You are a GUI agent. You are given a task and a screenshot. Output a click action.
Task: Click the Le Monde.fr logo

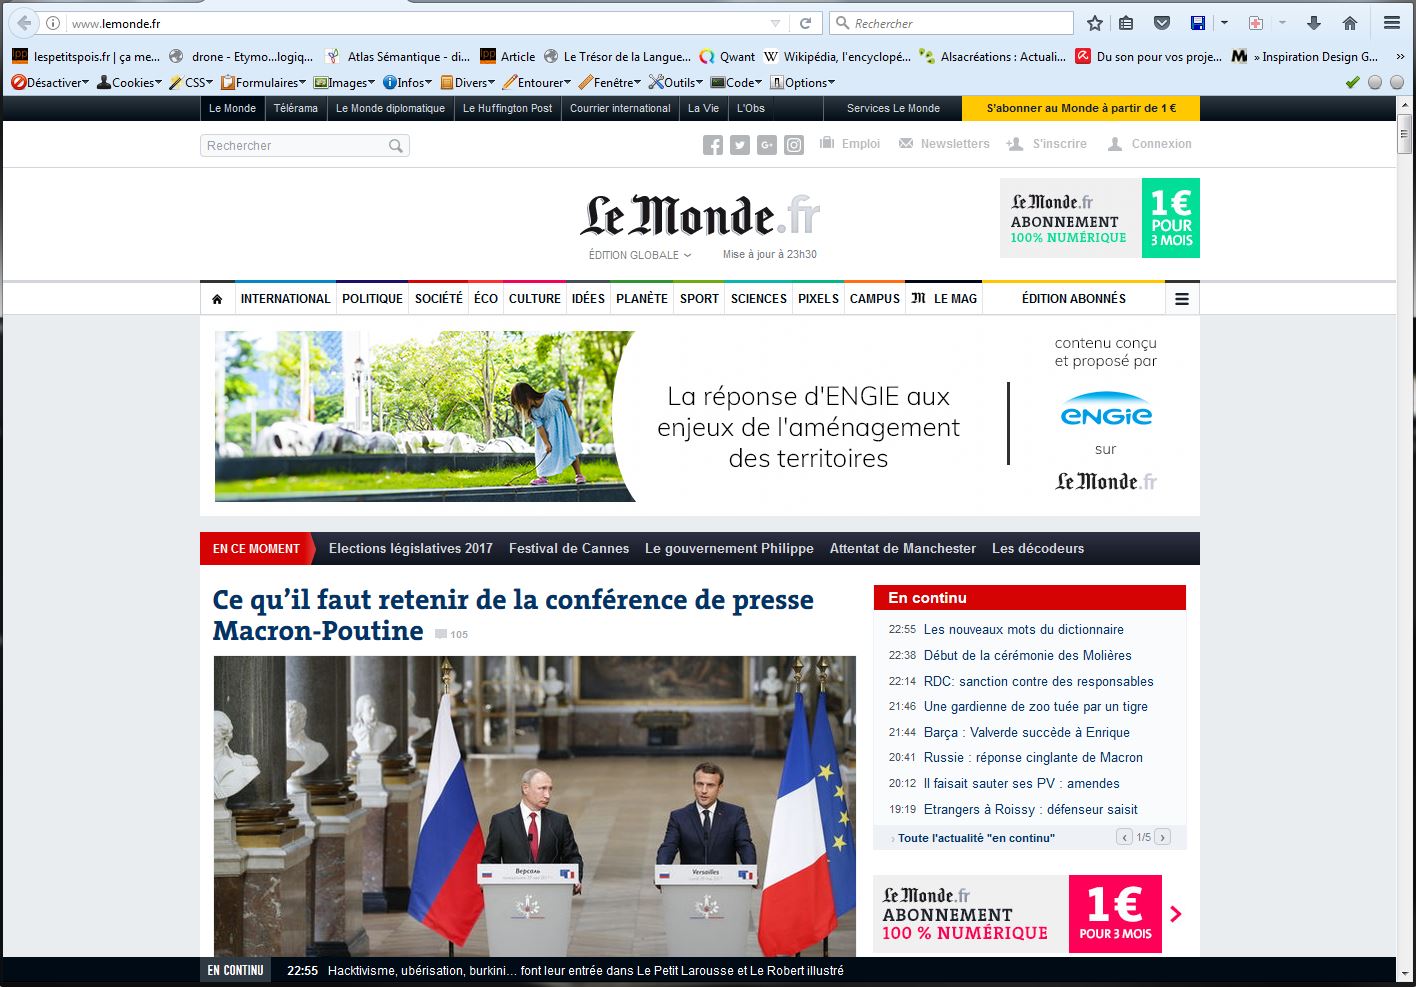click(x=700, y=215)
